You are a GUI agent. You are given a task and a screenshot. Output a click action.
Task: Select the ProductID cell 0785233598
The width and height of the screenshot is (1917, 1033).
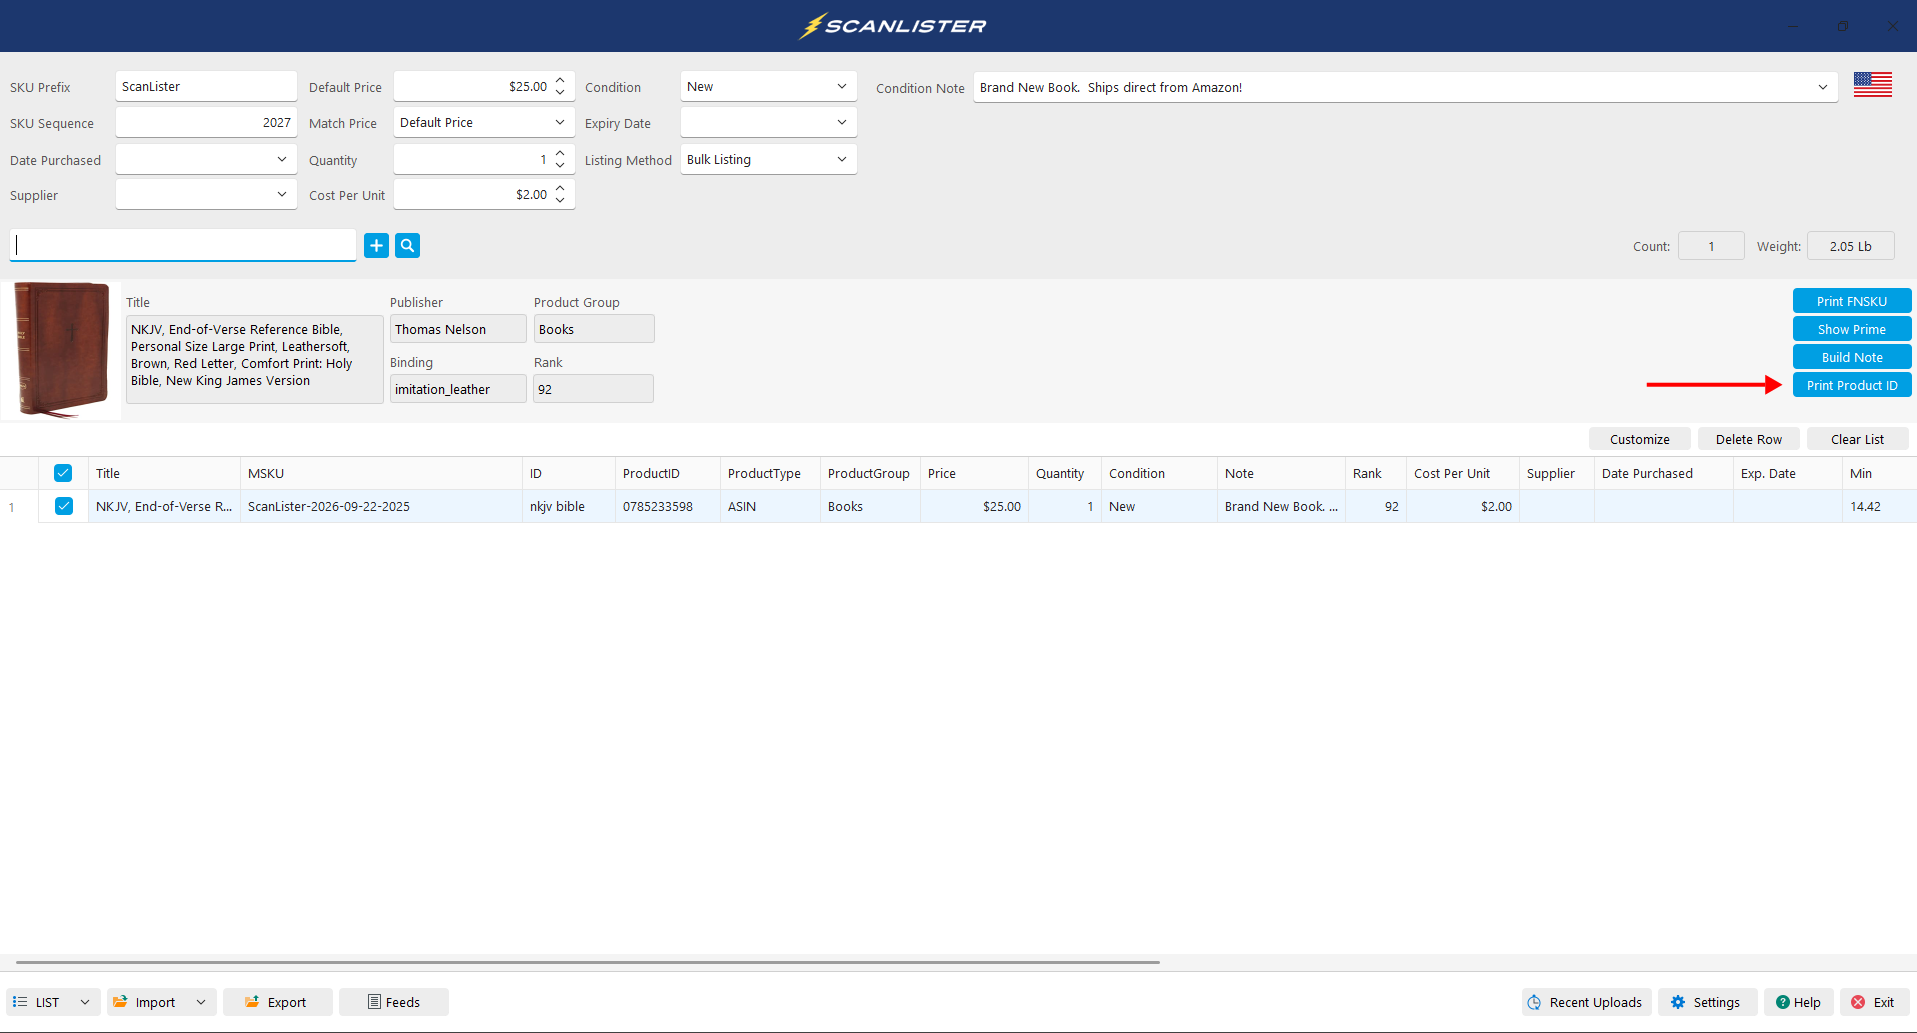point(667,506)
